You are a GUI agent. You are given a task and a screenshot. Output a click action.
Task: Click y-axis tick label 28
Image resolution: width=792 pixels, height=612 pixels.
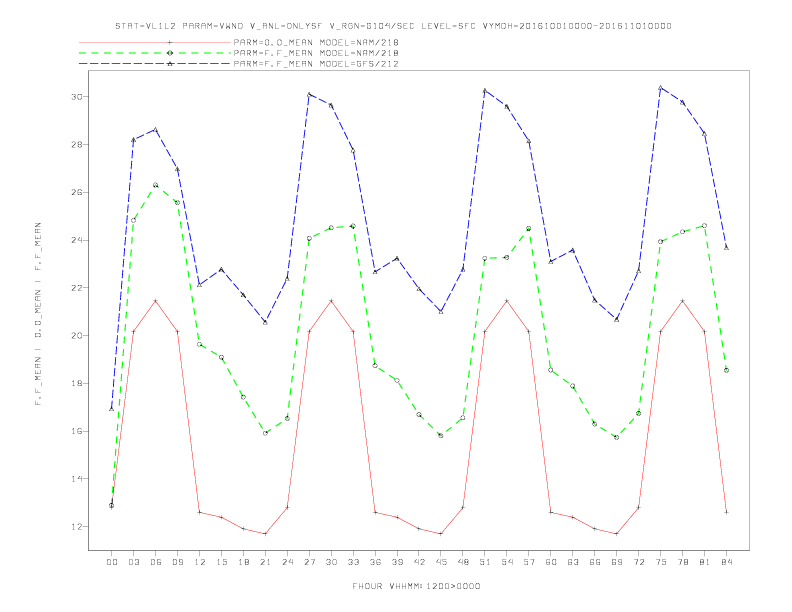click(76, 144)
